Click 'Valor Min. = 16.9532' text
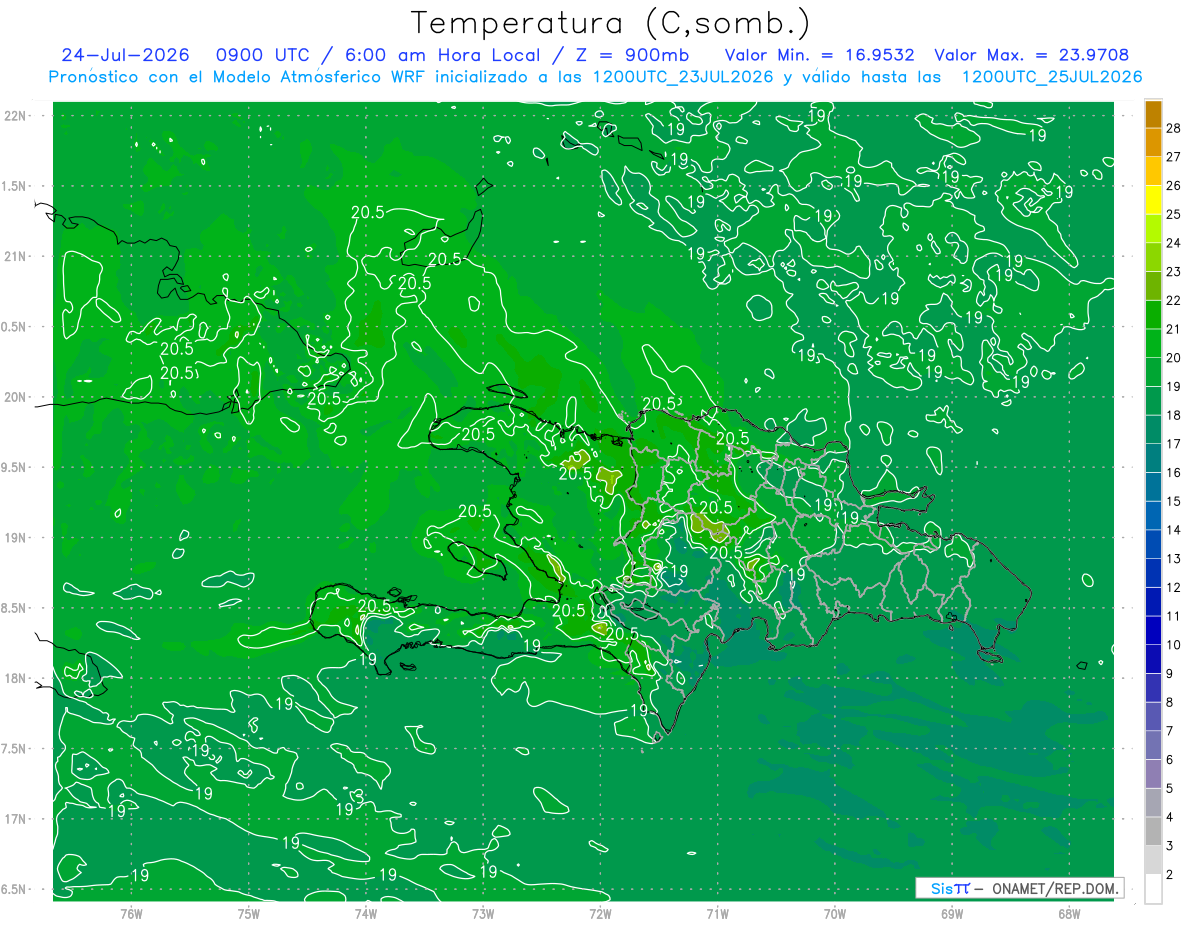This screenshot has width=1200, height=927. coord(819,55)
